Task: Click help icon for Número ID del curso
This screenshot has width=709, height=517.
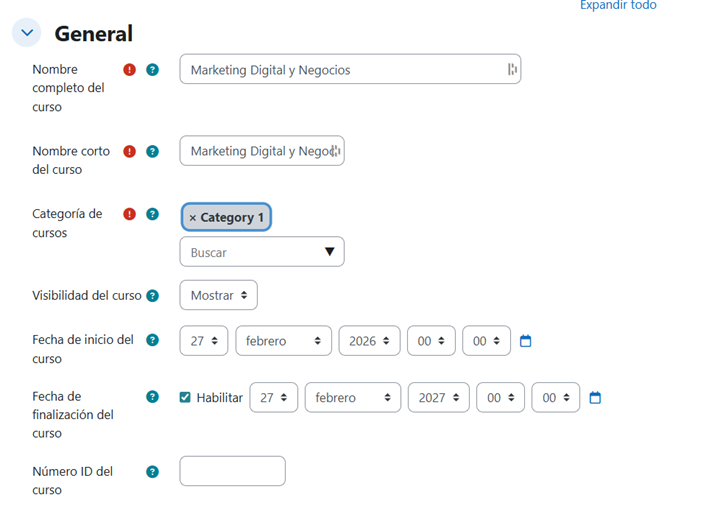Action: click(153, 472)
